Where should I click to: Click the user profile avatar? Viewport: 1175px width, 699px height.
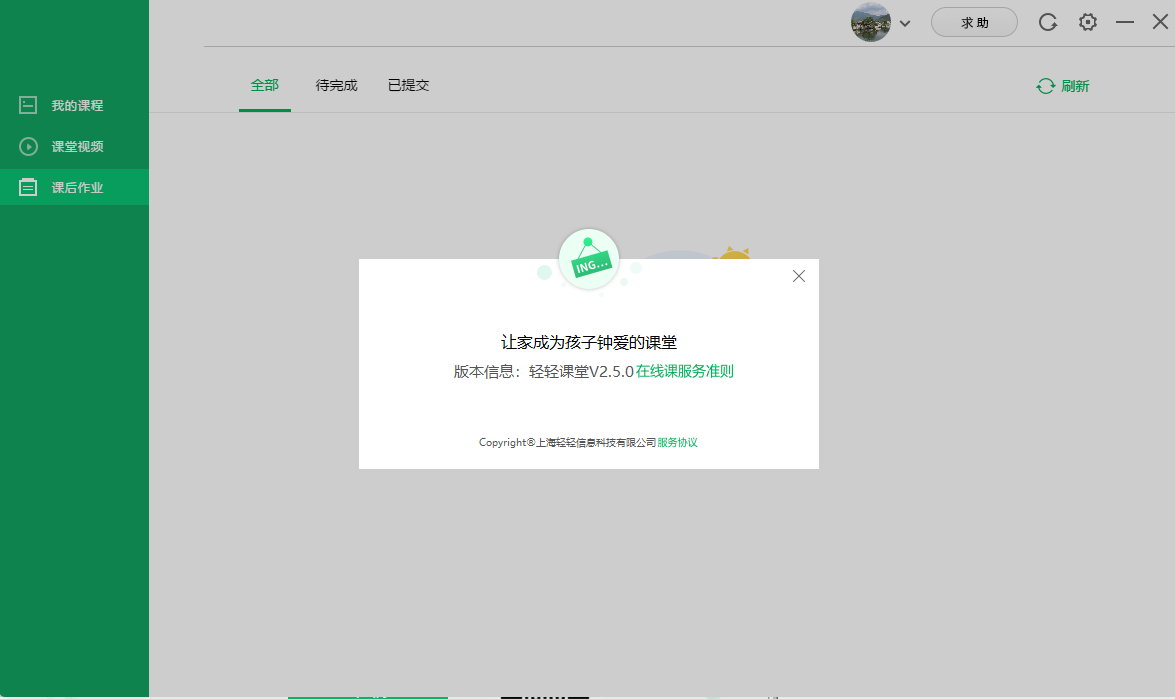tap(869, 21)
